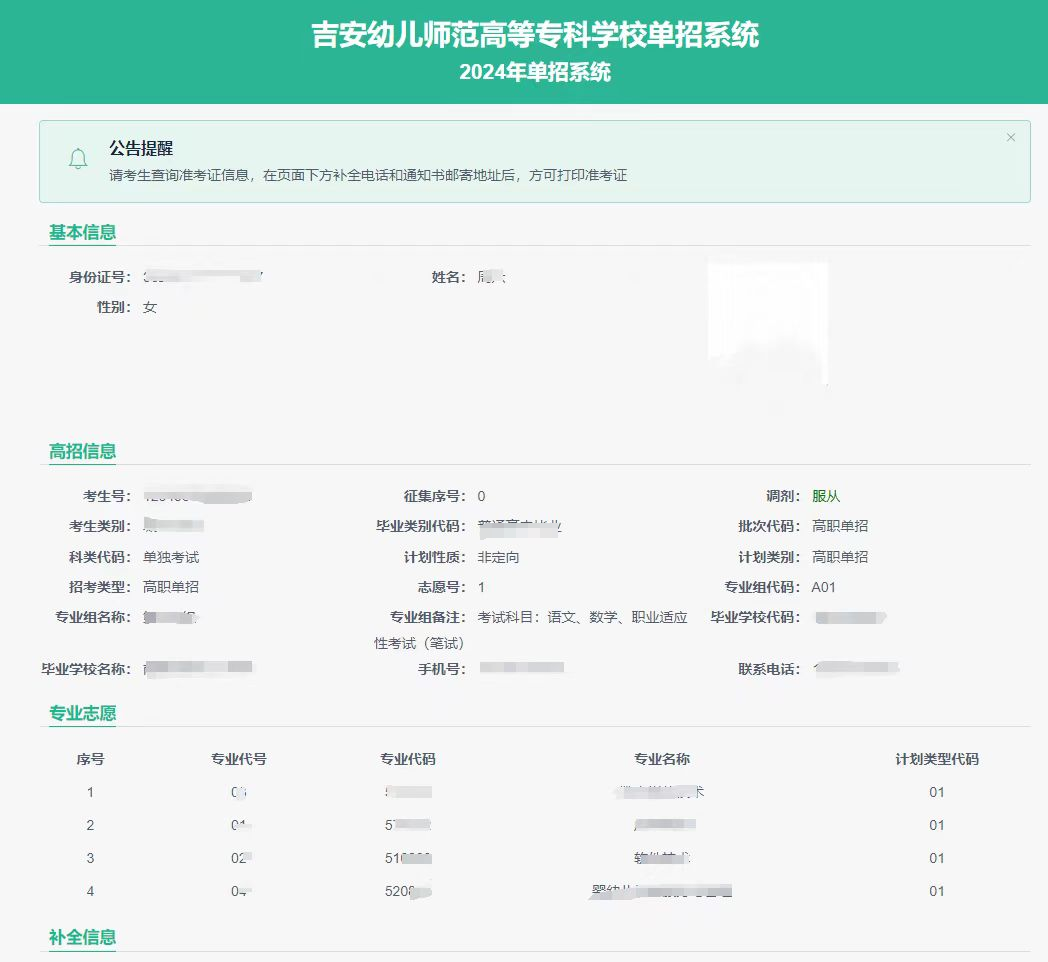Click the 专业代码 column header
1048x962 pixels.
pyautogui.click(x=407, y=759)
